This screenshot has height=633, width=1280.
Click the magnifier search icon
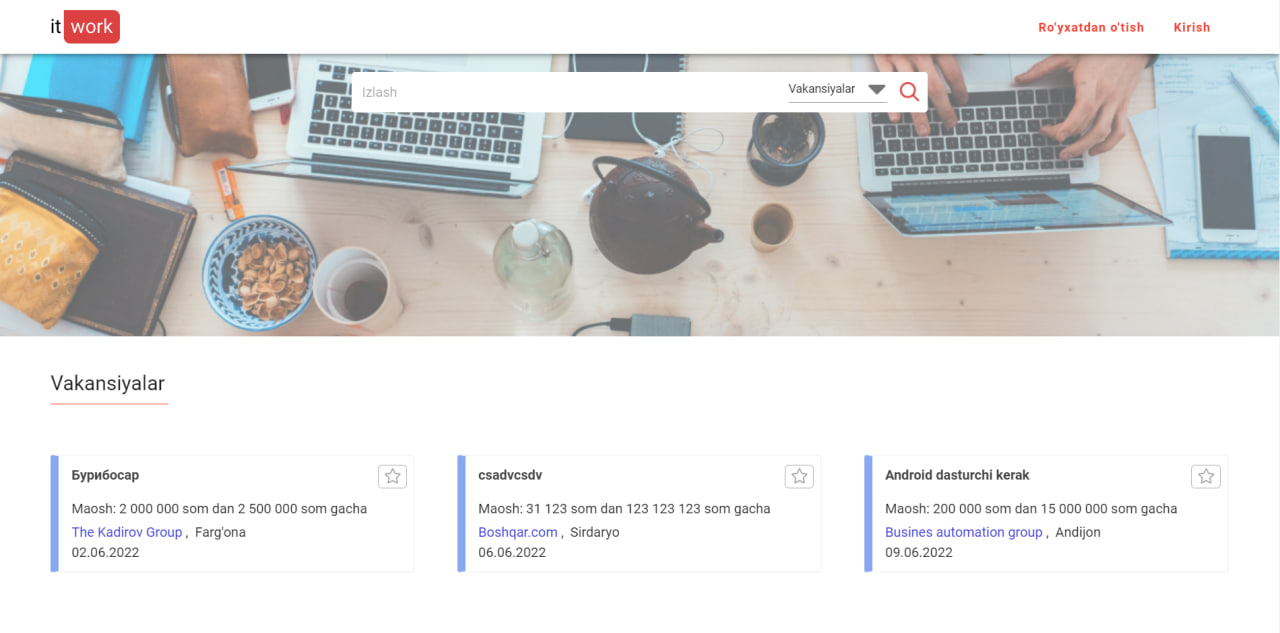coord(909,92)
